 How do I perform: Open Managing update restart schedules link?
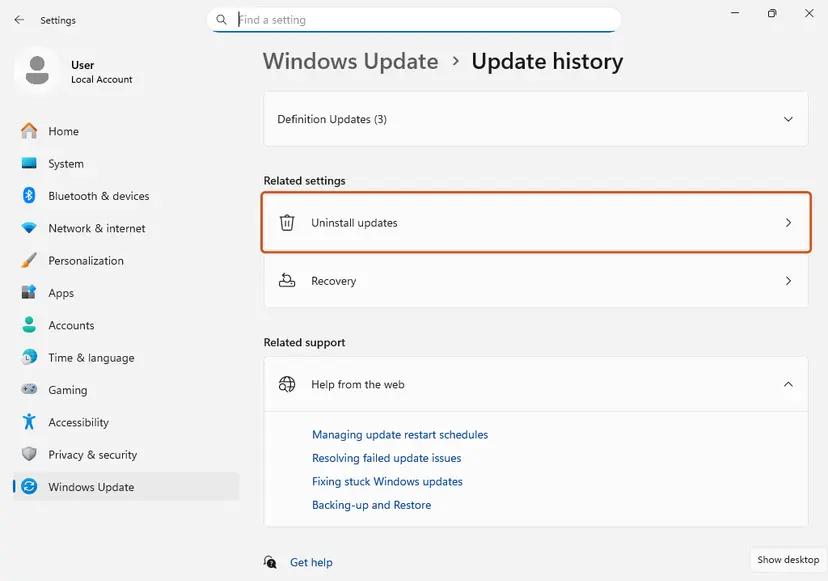coord(400,434)
